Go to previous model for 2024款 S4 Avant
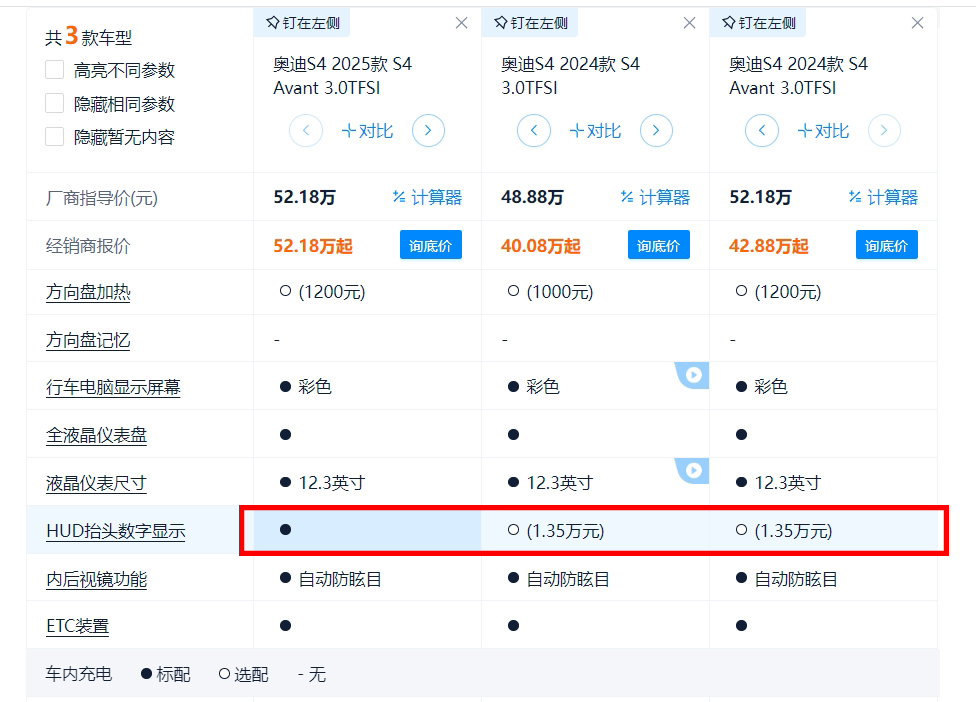976x702 pixels. (761, 131)
